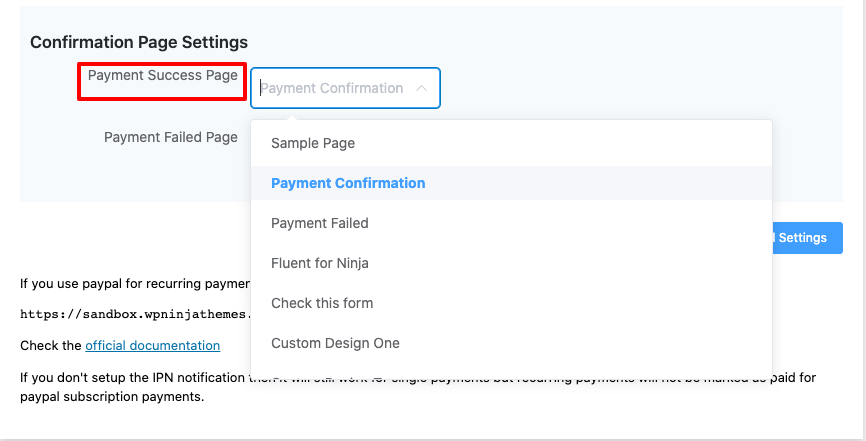Click the "Payment Success Page" label

click(162, 75)
